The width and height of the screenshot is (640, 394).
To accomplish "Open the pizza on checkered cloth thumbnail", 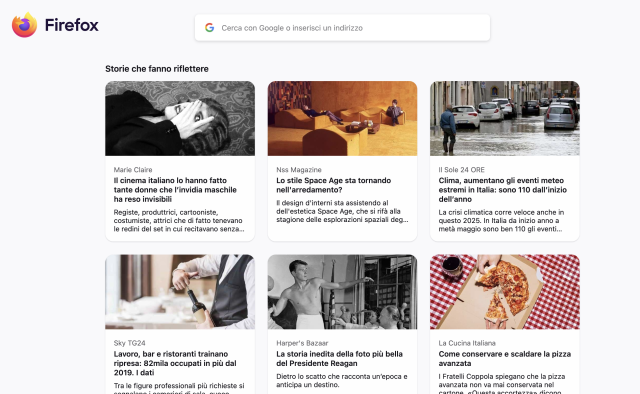I will tap(504, 292).
